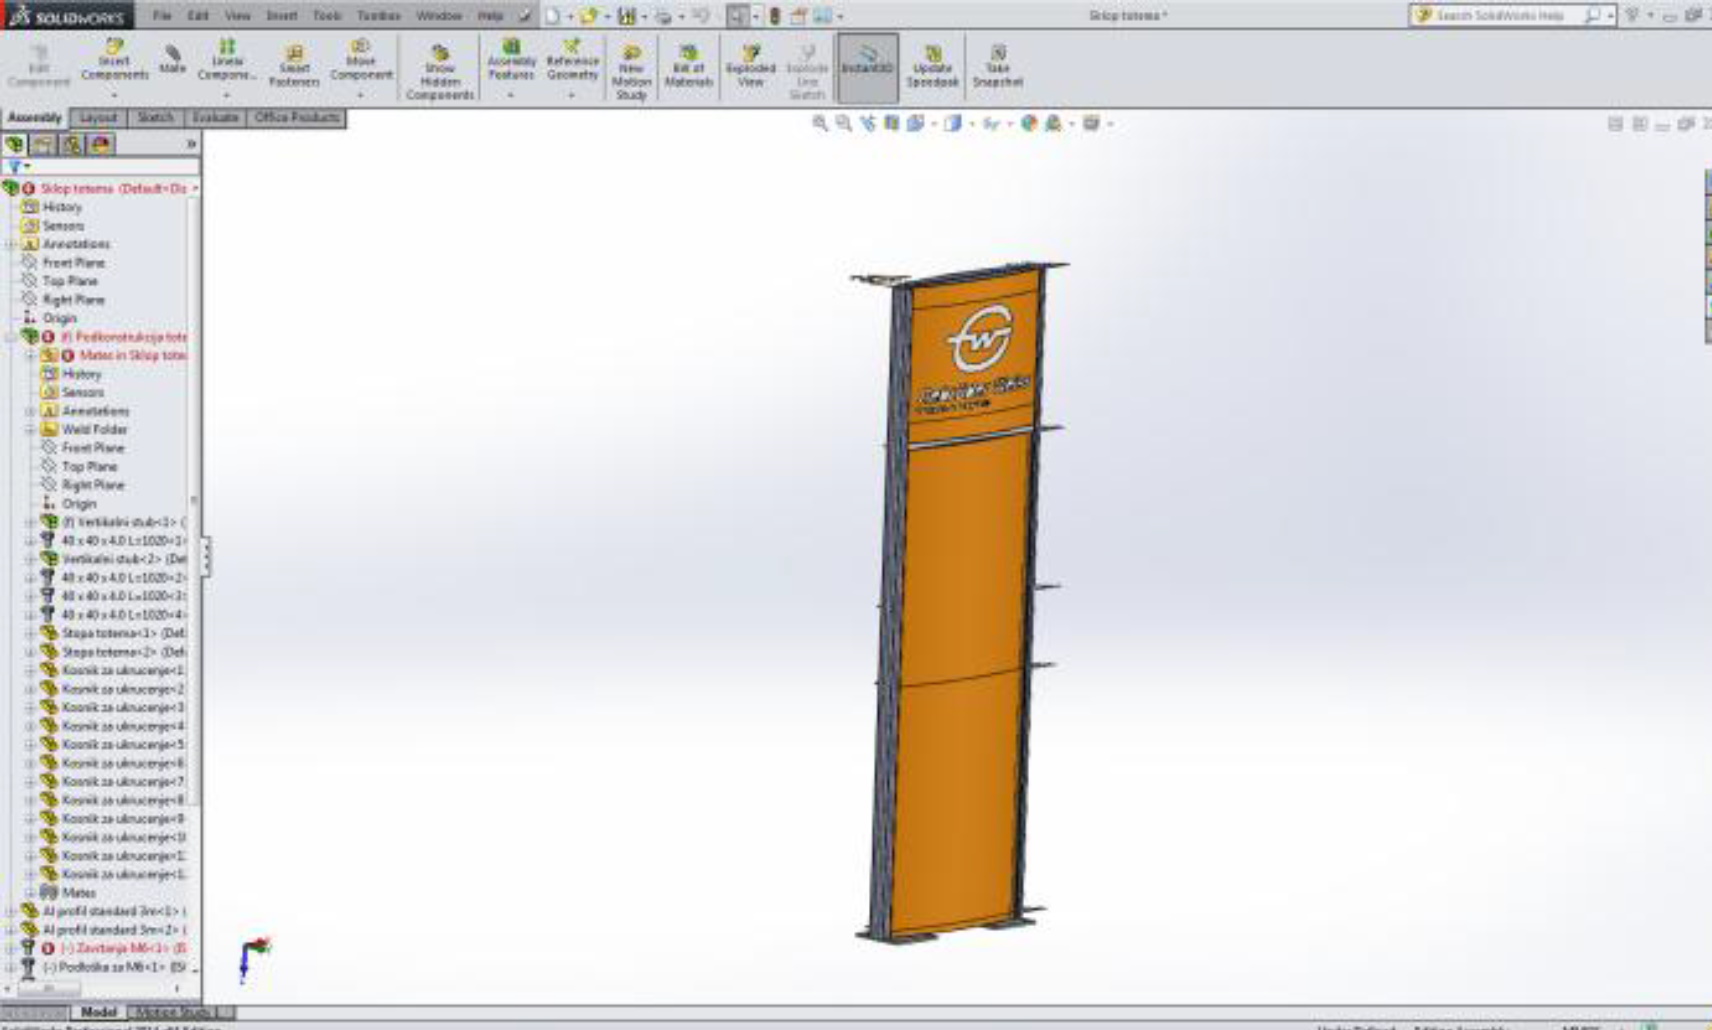Screen dimensions: 1712x1030
Task: Select Top Plane in the feature tree
Action: point(70,281)
